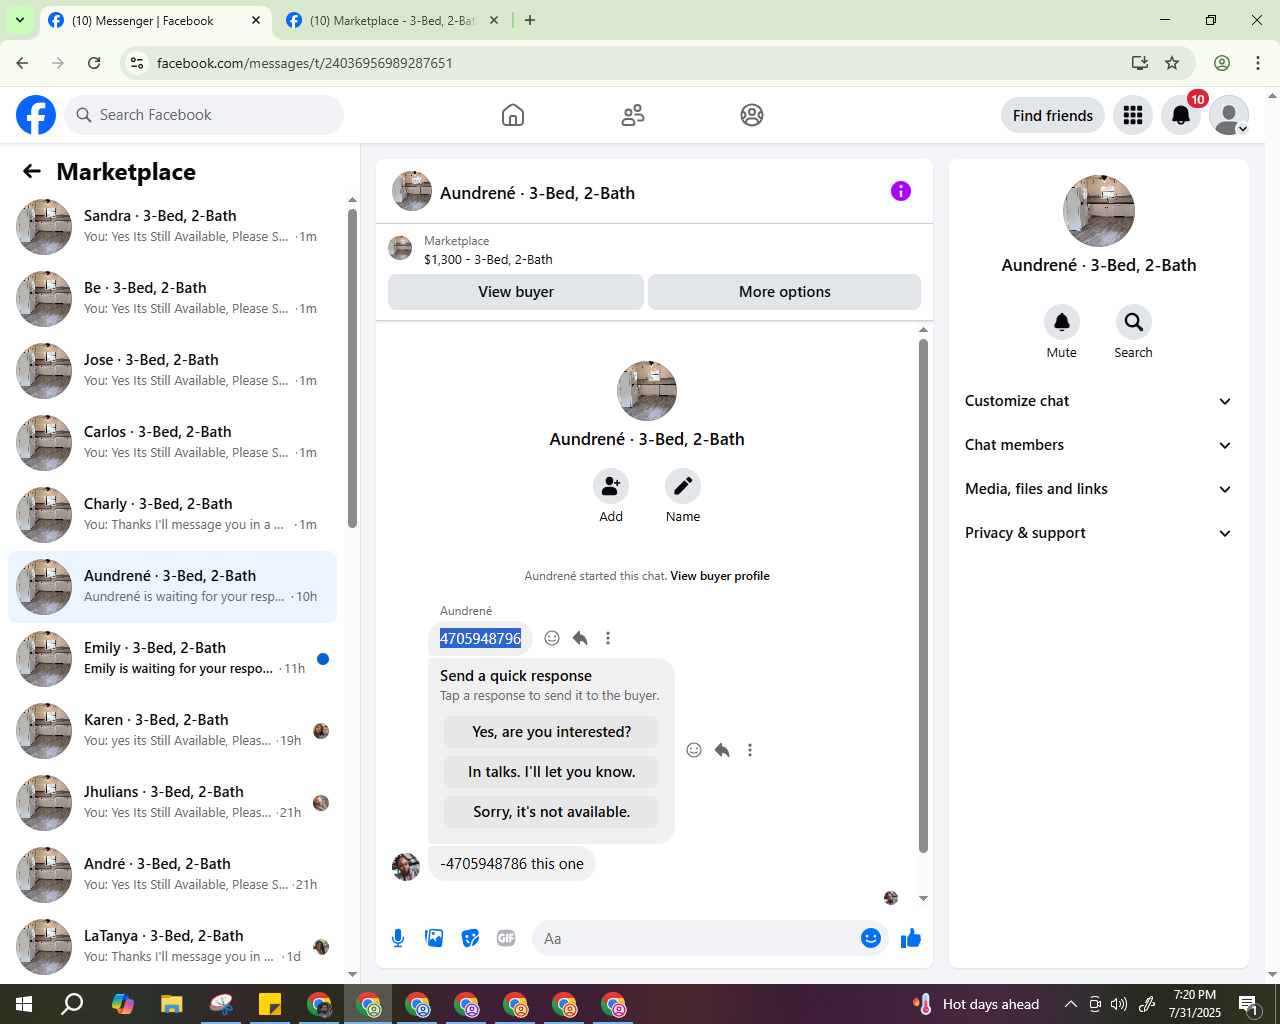Open Jose 3-Bed, 2-Bath conversation

pyautogui.click(x=172, y=370)
